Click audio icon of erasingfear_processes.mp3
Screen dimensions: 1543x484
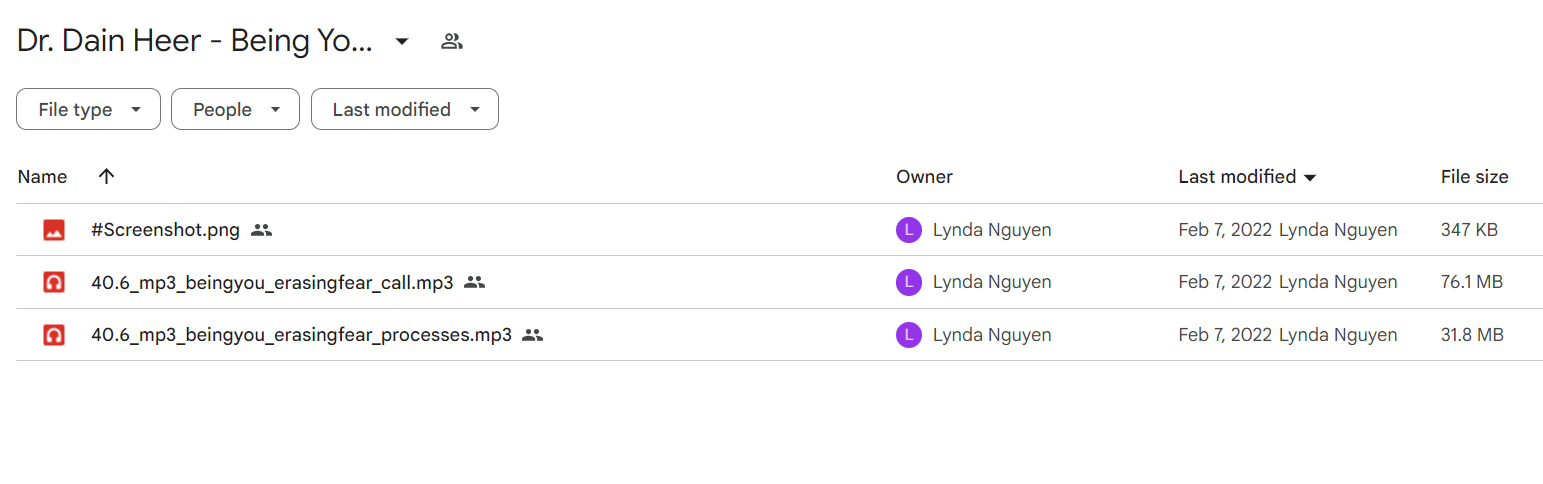pos(54,335)
